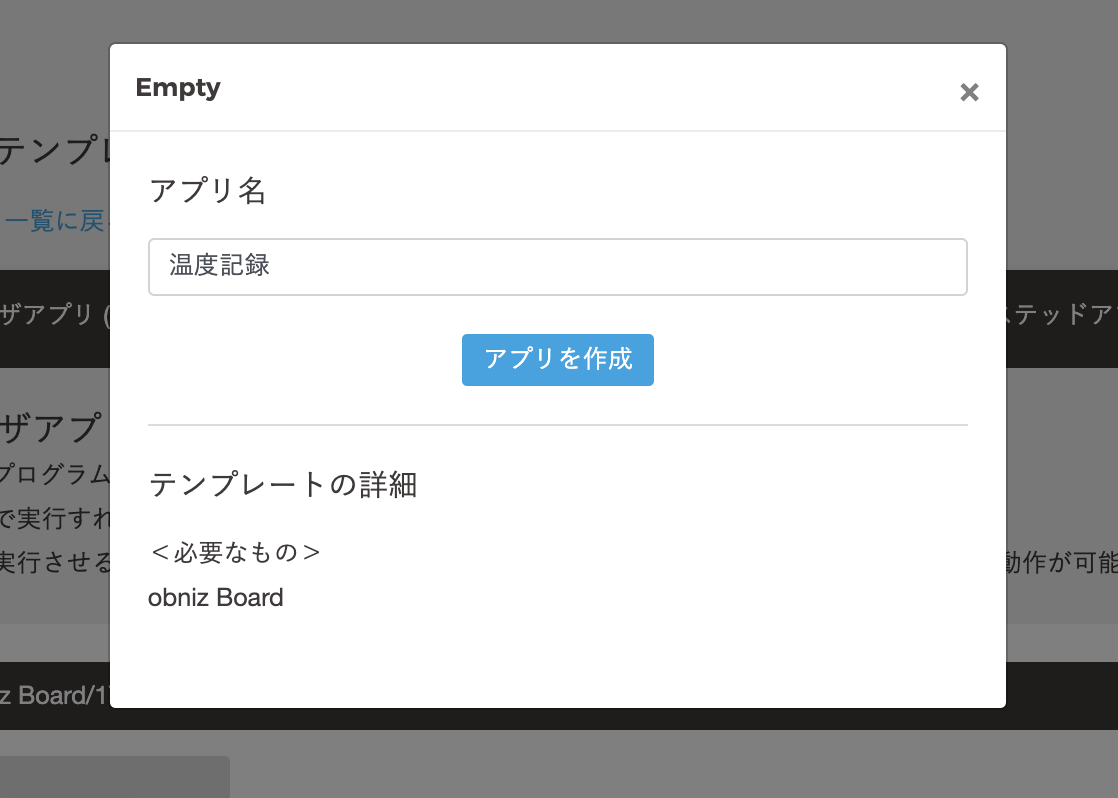
Task: Click the プログラム description text at left edge
Action: [x=54, y=473]
